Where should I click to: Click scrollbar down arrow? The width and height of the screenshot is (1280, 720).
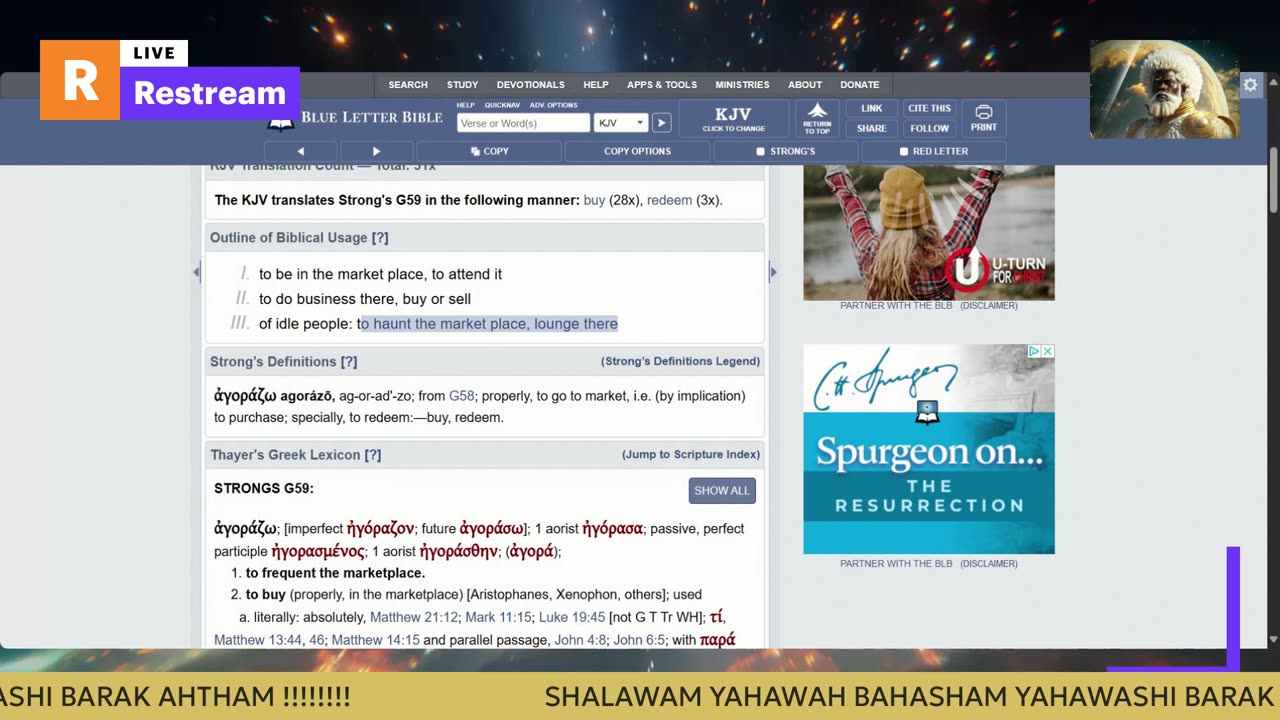(1273, 639)
